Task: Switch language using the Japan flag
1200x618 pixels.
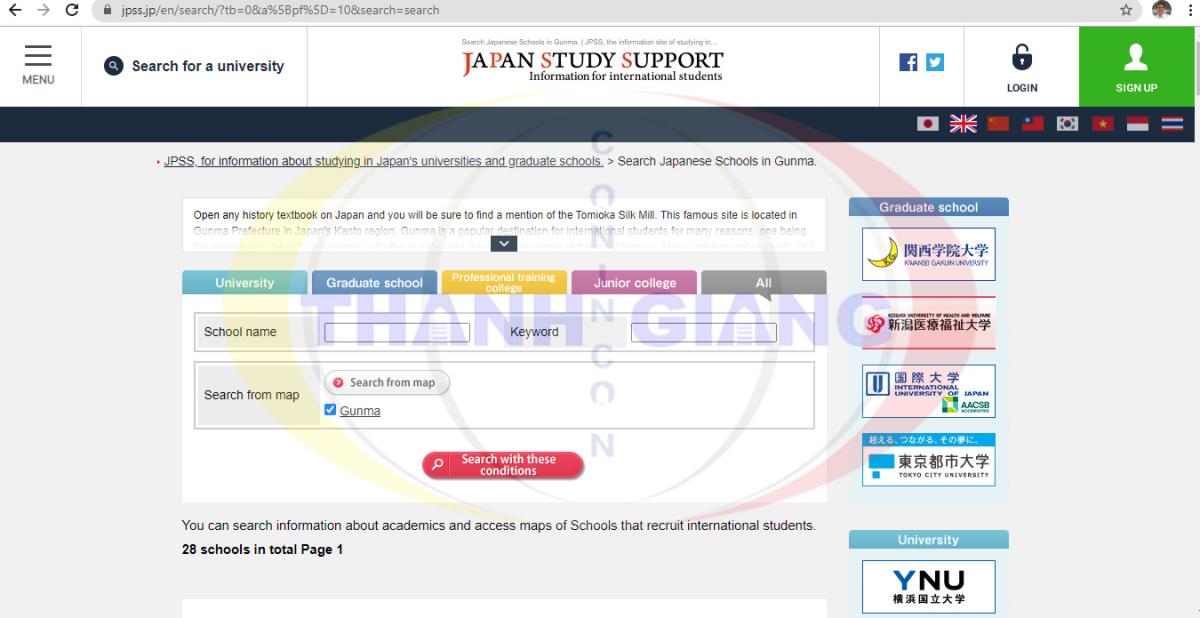Action: tap(928, 124)
